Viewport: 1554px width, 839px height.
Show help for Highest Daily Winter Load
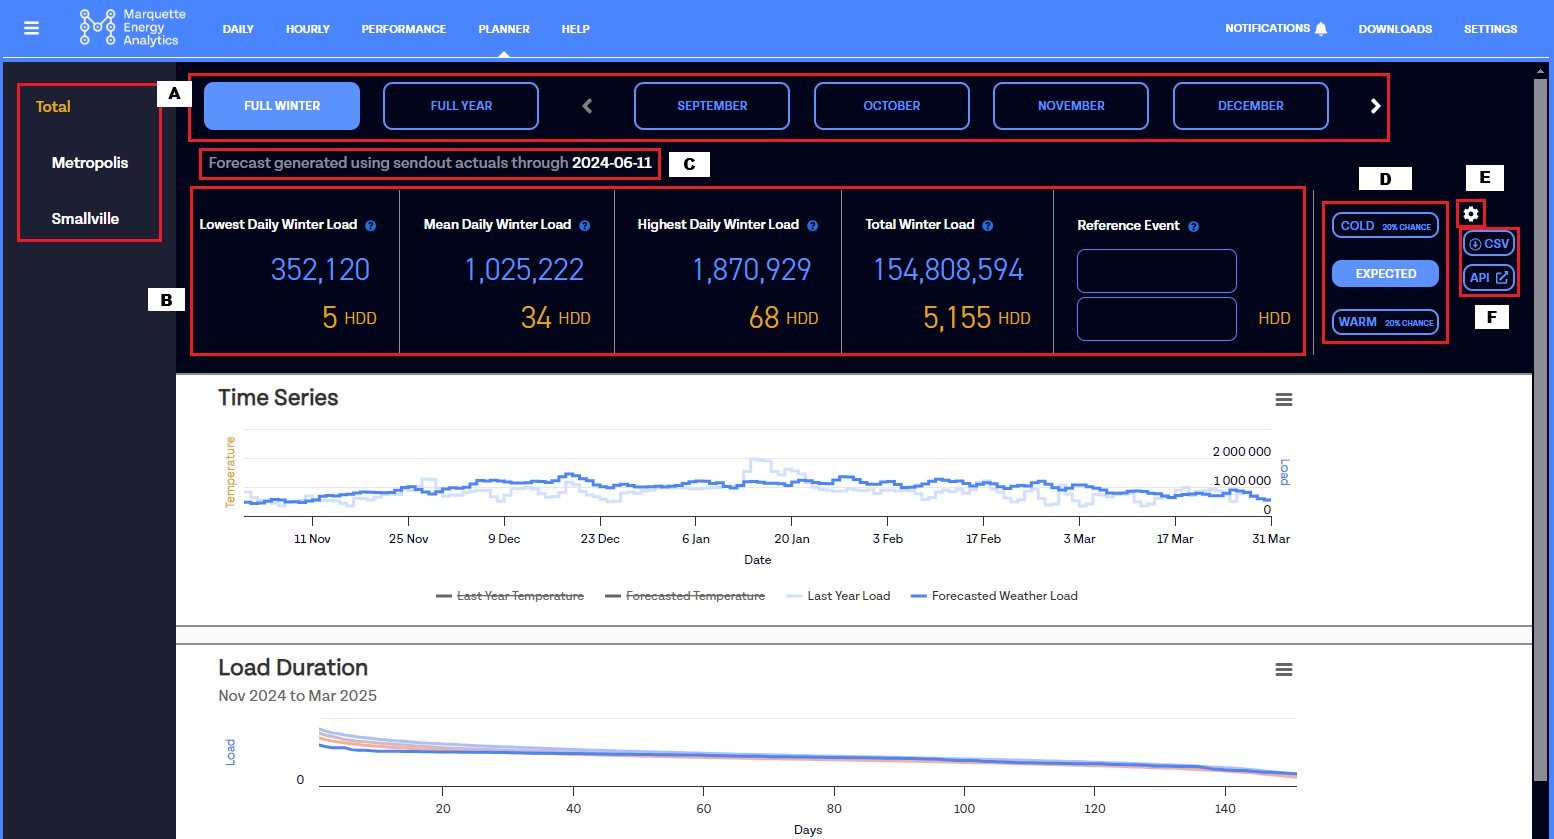coord(812,226)
